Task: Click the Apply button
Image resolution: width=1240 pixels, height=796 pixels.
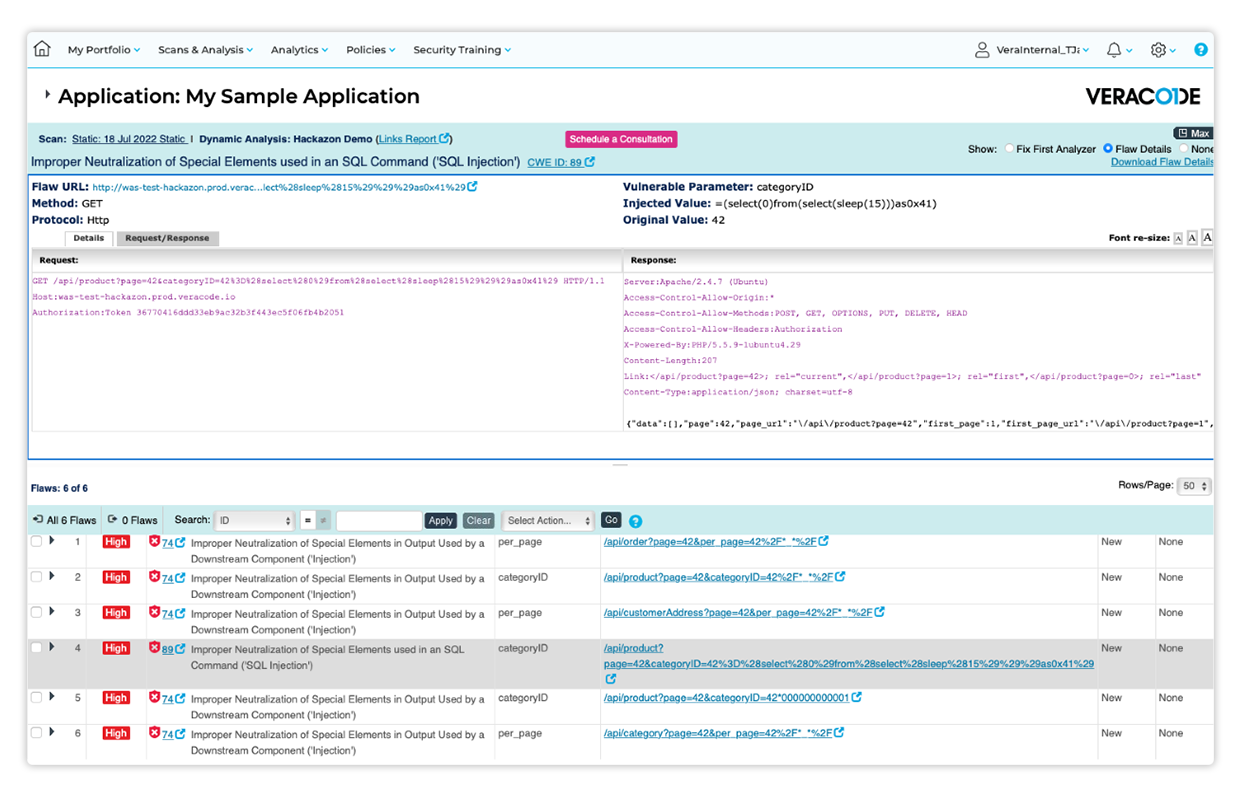Action: coord(441,520)
